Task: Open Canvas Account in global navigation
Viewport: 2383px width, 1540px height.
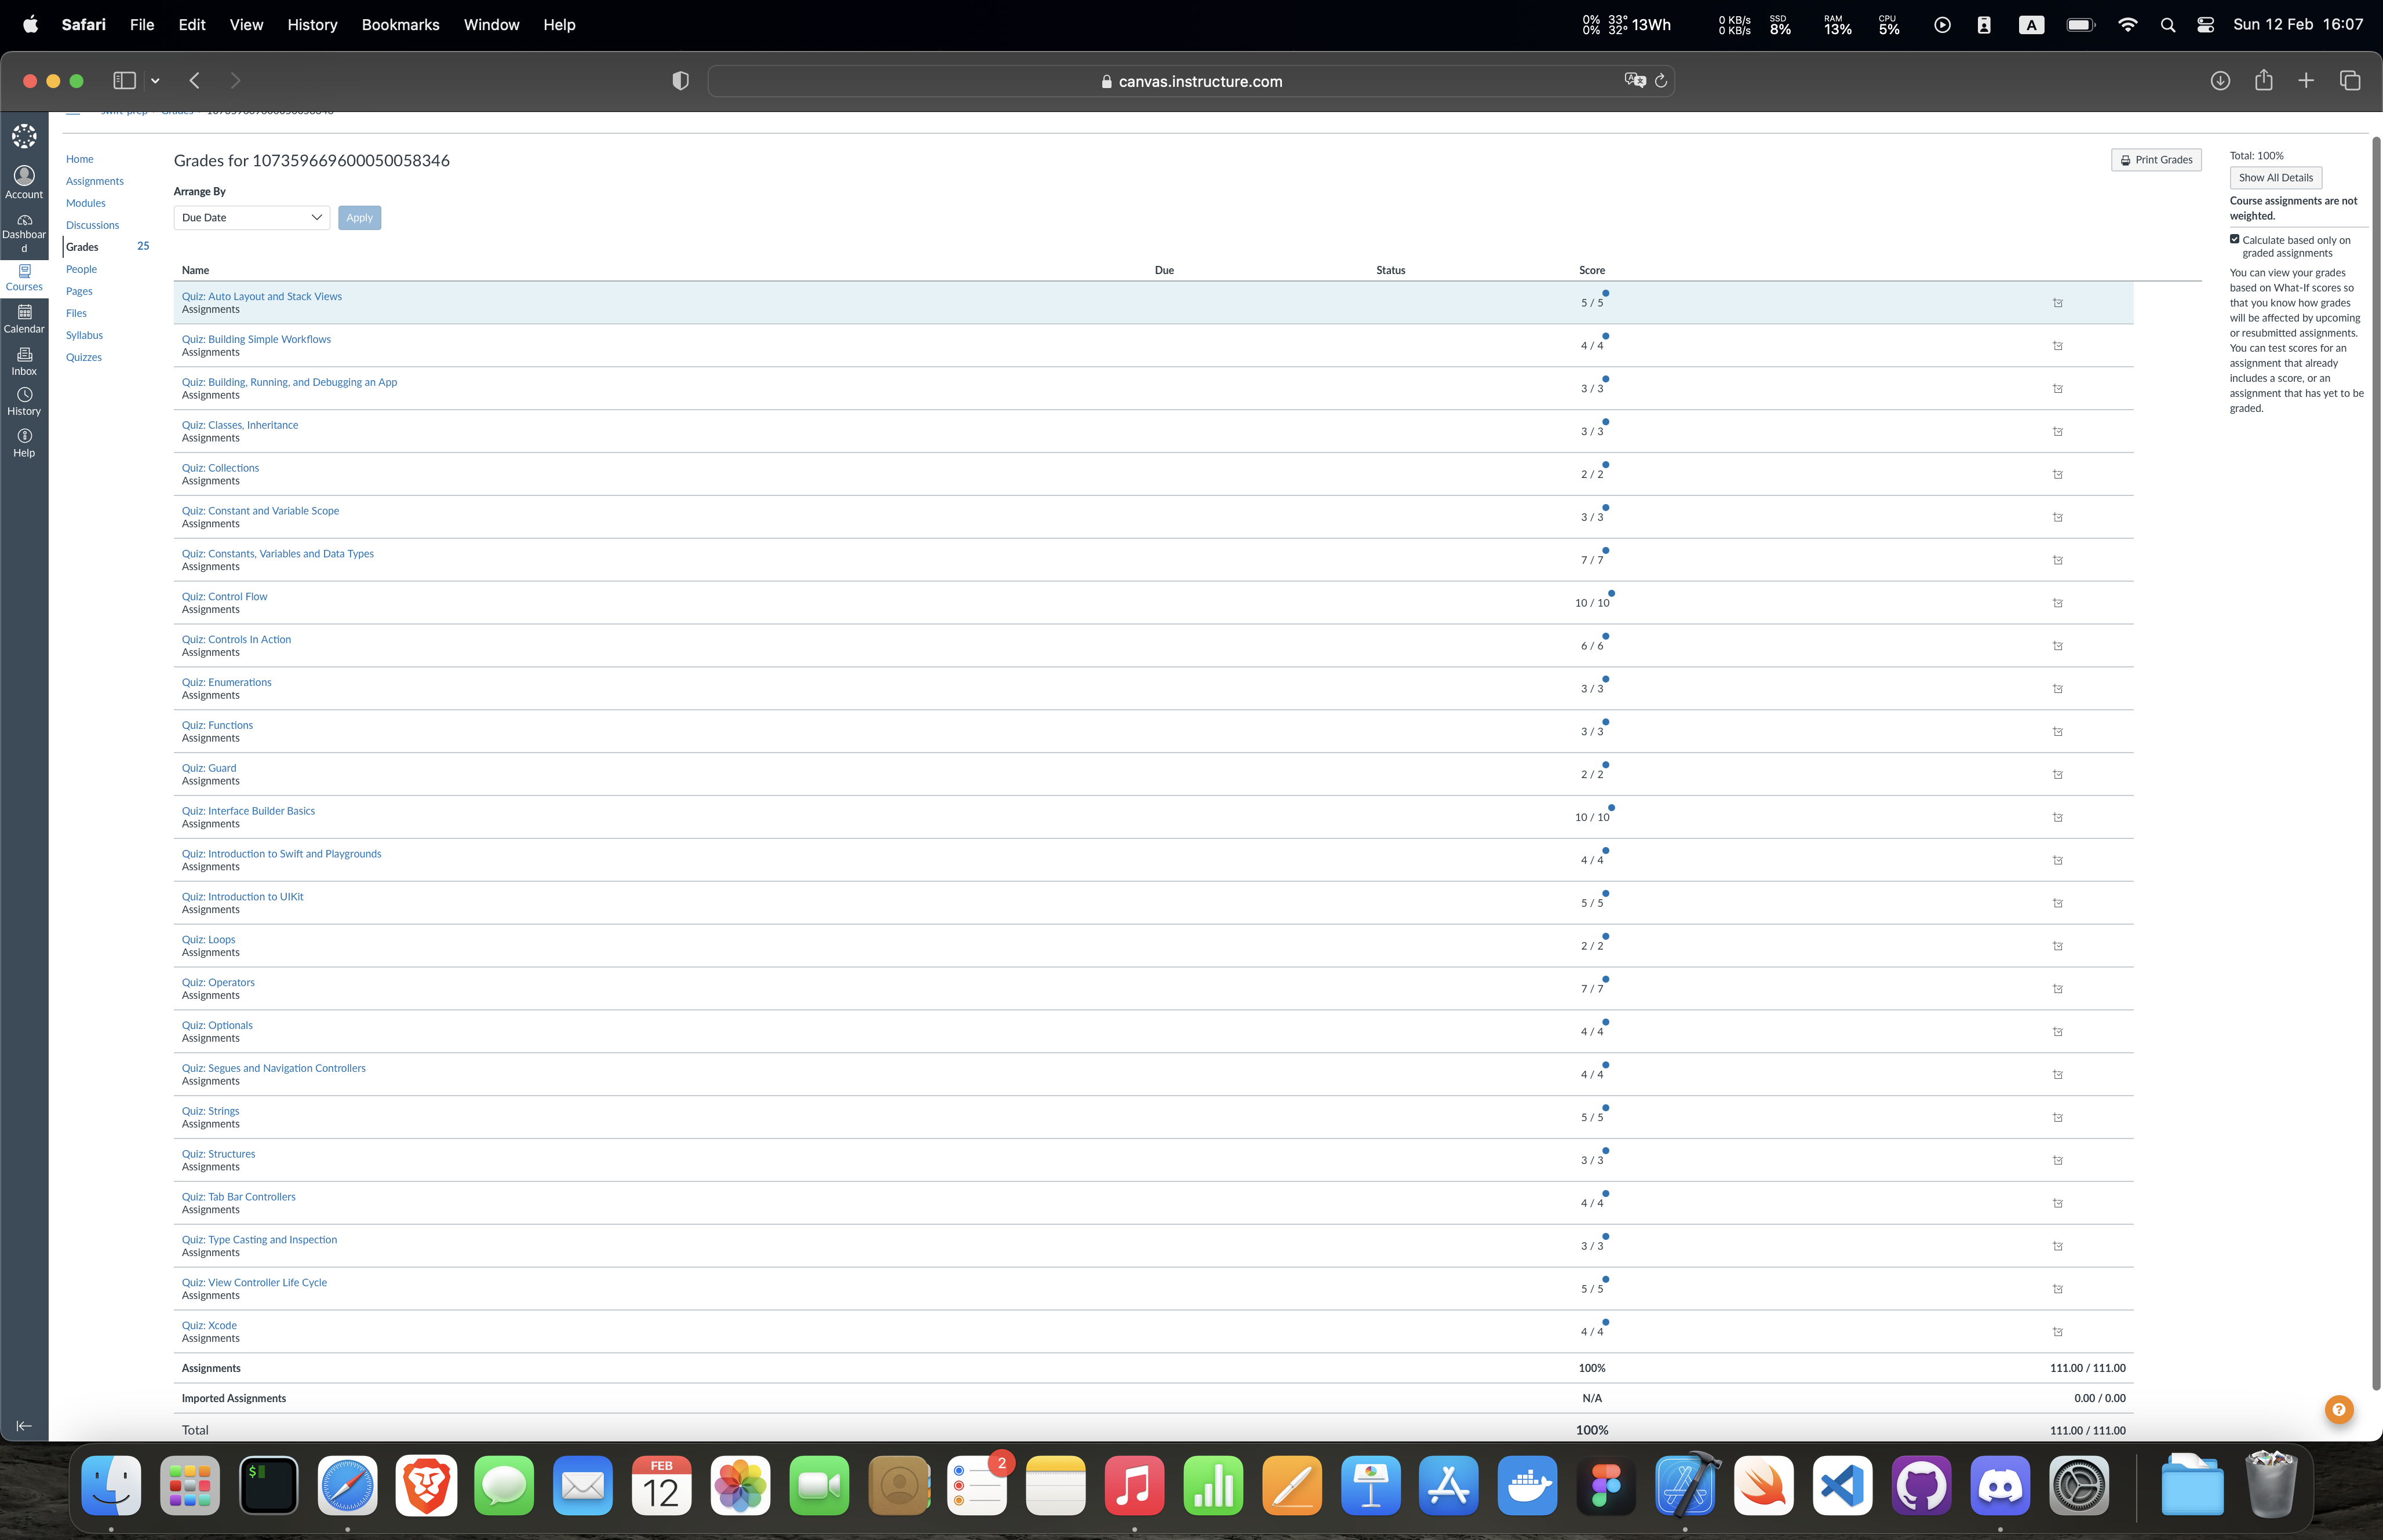Action: (24, 183)
